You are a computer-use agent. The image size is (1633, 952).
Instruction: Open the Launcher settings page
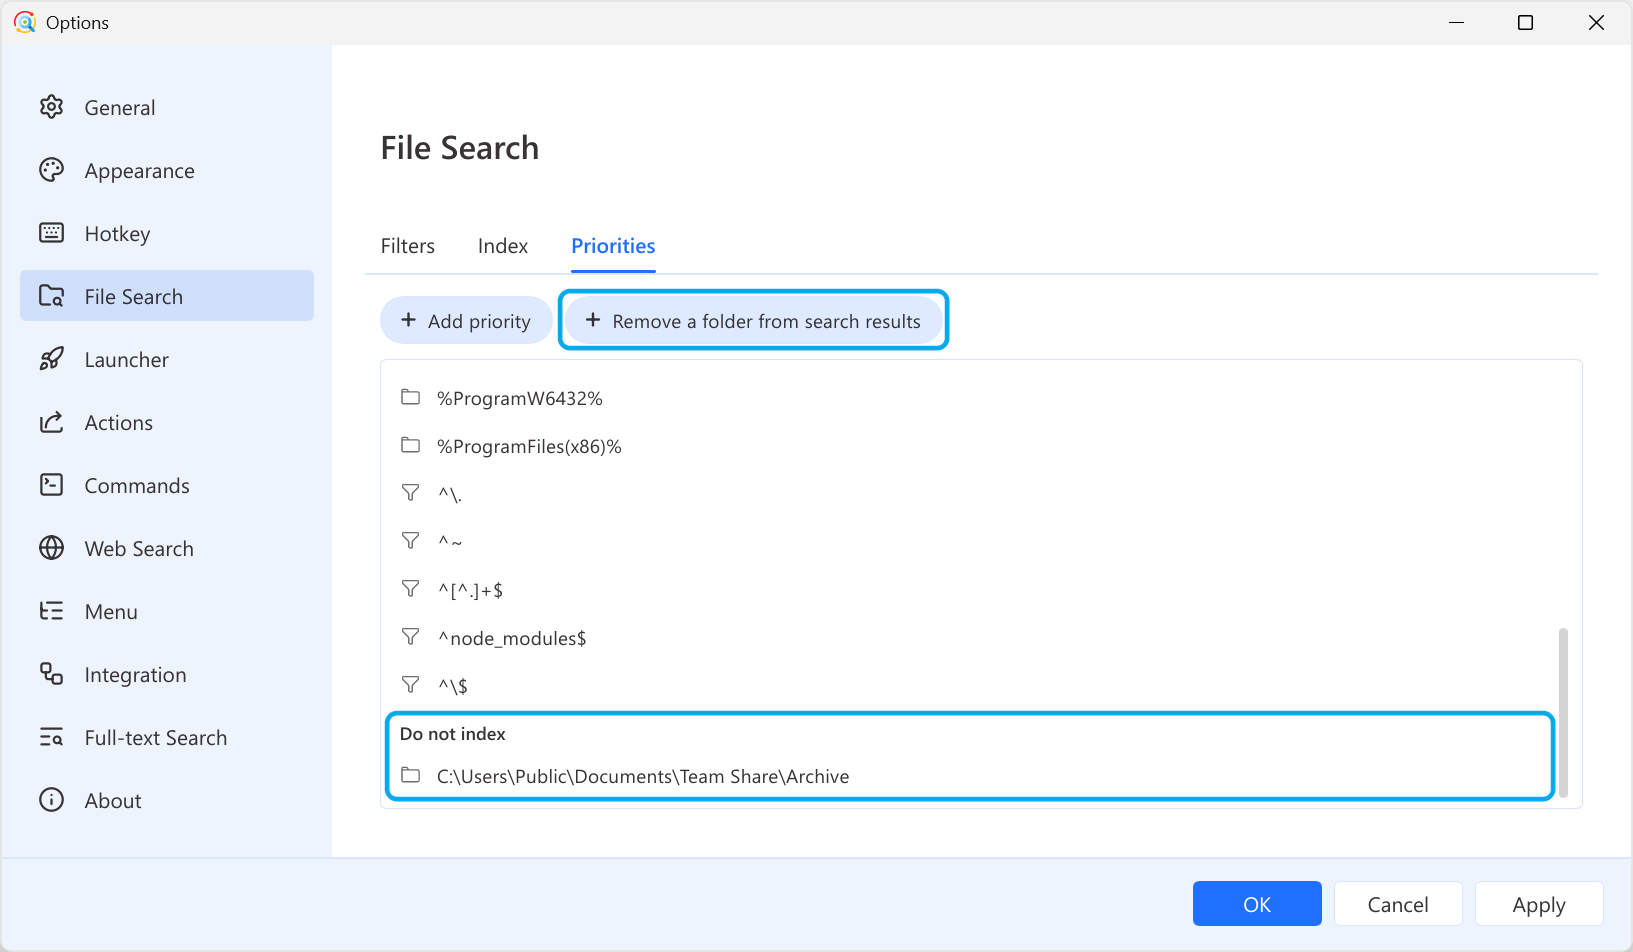pos(167,359)
